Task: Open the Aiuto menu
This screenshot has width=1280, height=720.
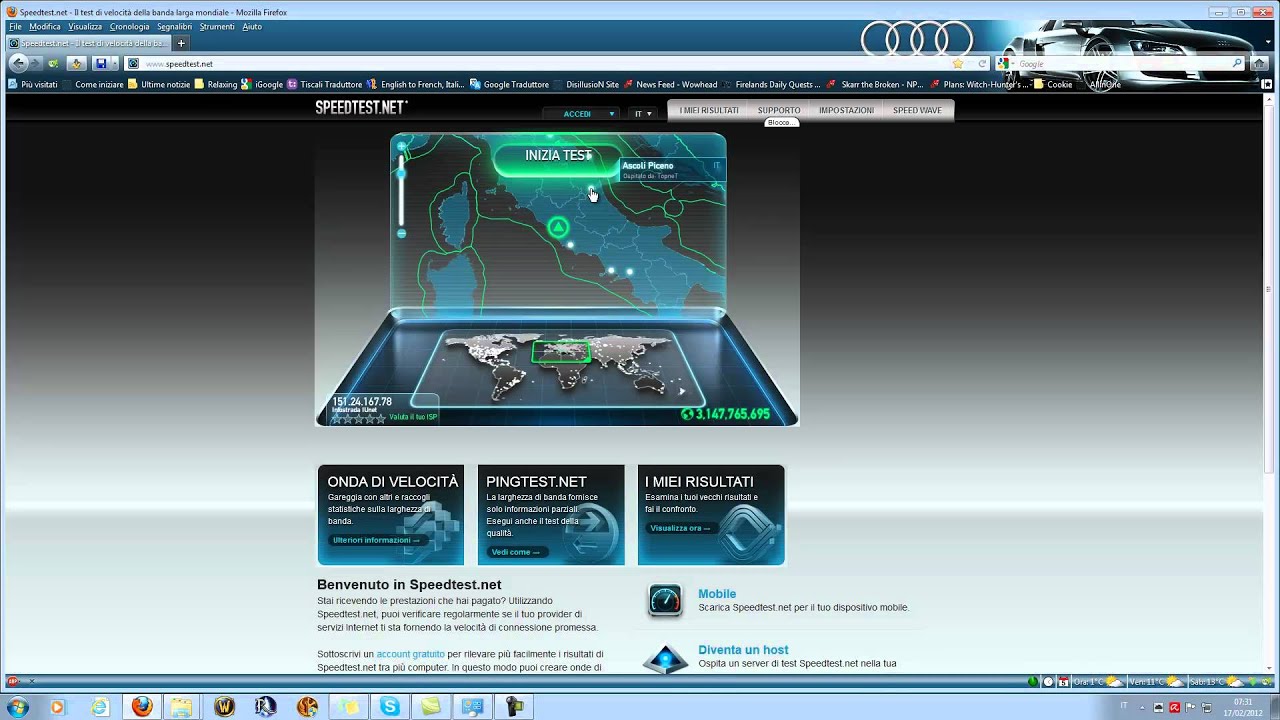Action: [252, 27]
